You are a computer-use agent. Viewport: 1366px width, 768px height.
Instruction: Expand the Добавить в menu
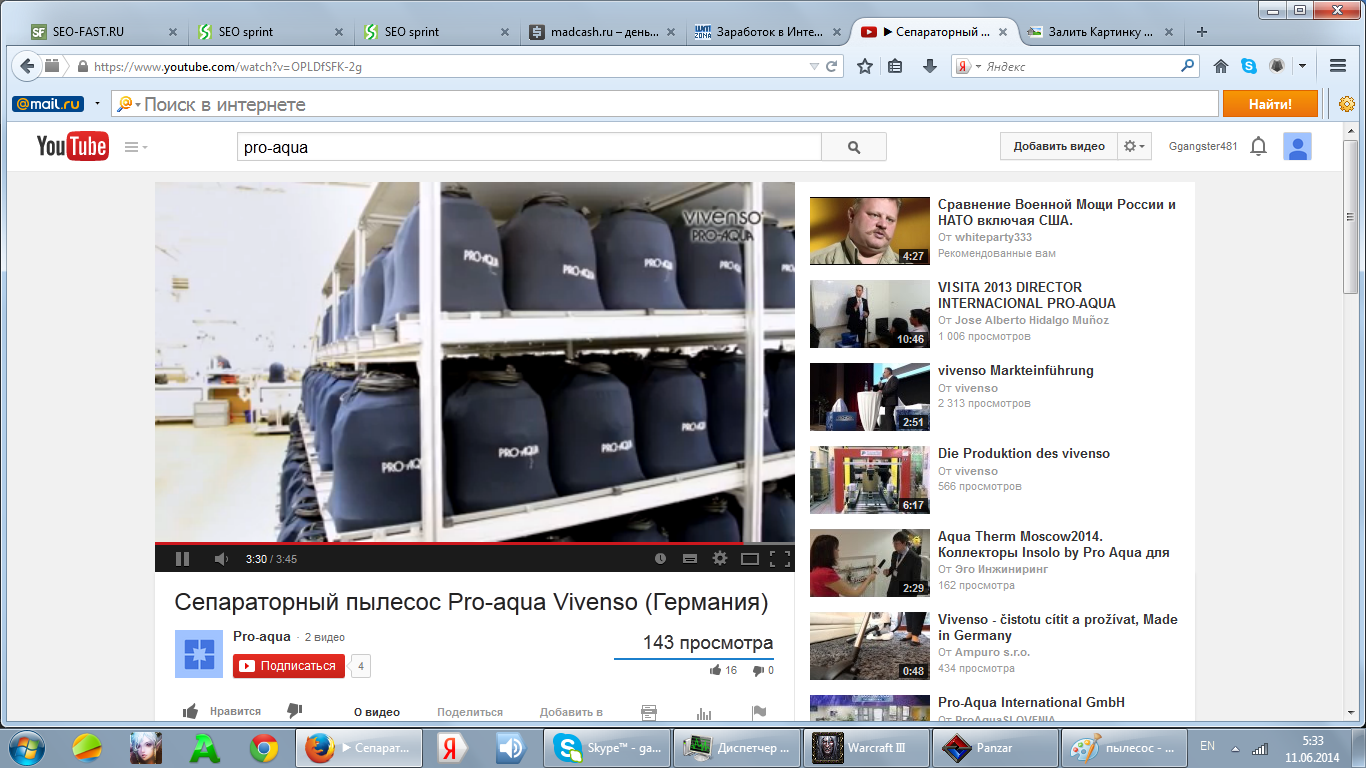tap(571, 713)
